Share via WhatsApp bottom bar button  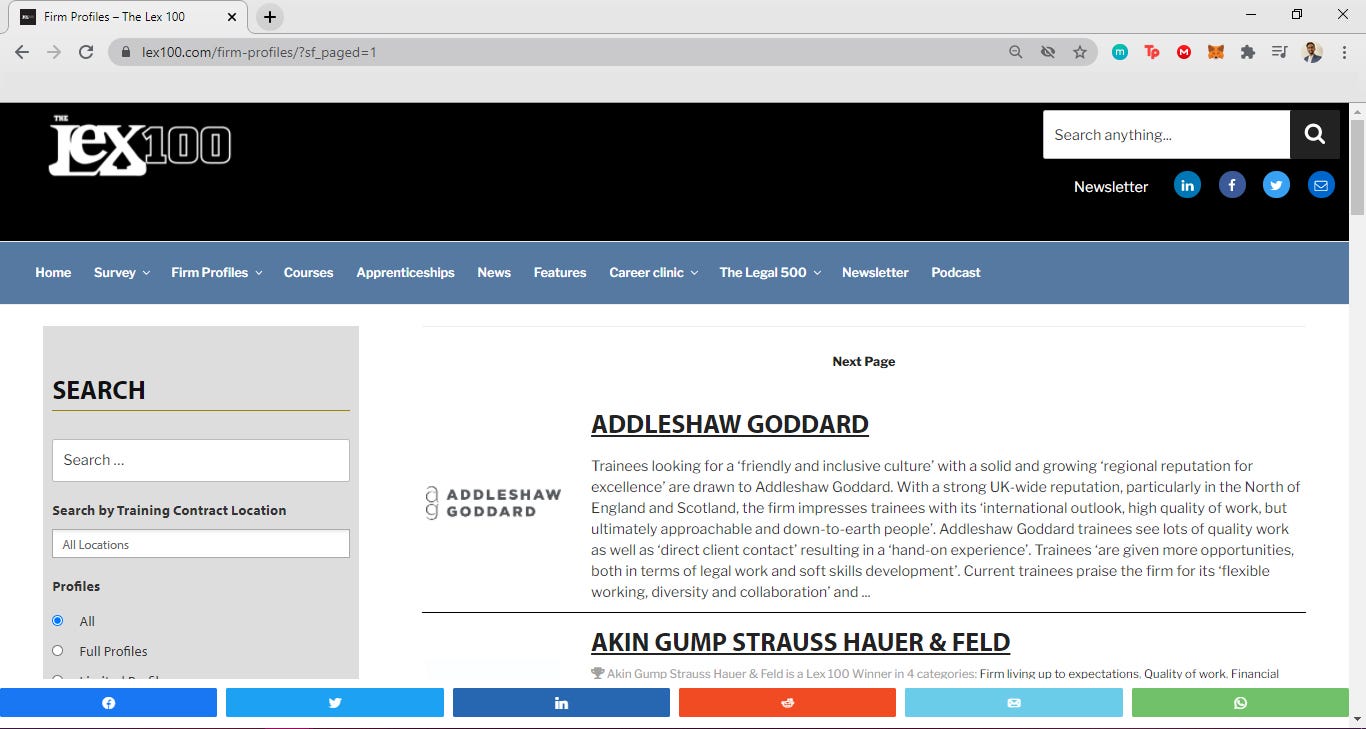coord(1240,703)
